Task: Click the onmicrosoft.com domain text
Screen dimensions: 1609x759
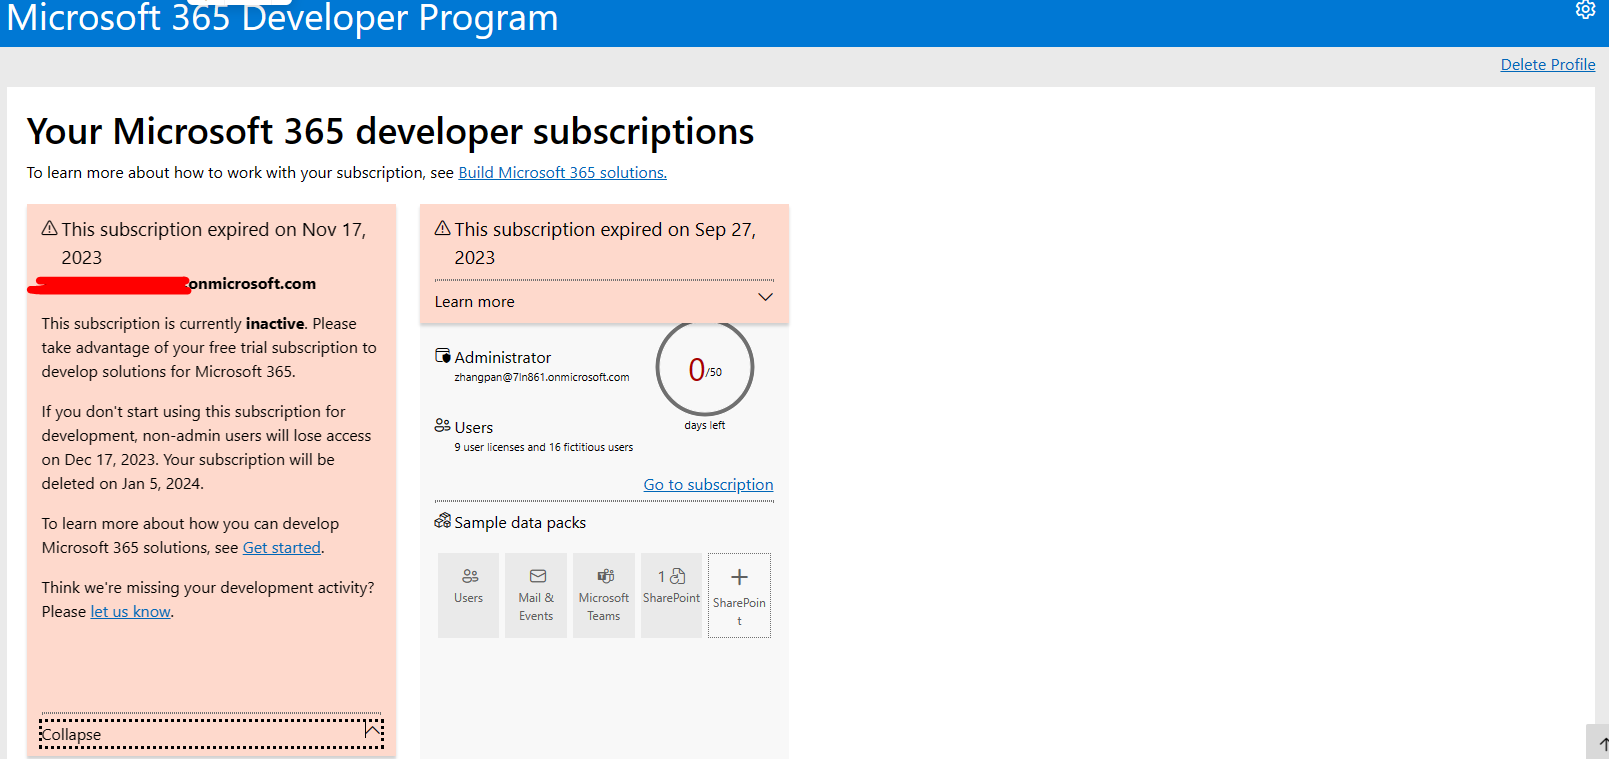Action: (x=252, y=284)
